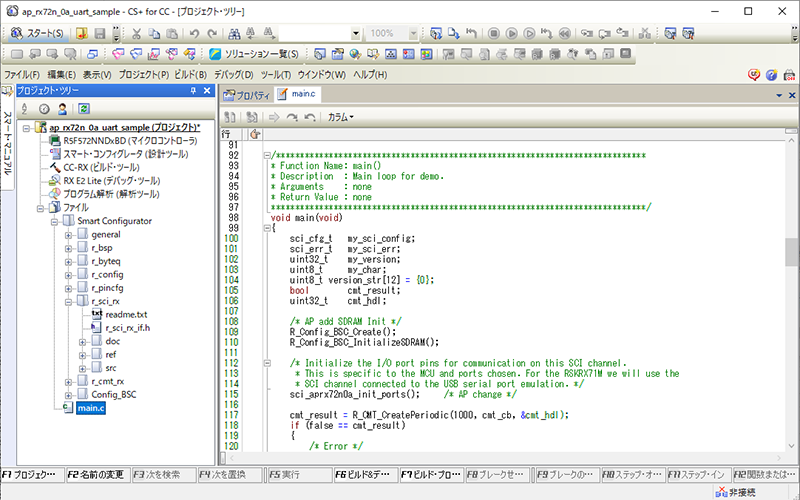Collapse main function body at line 99
This screenshot has height=500, width=800.
pos(267,228)
